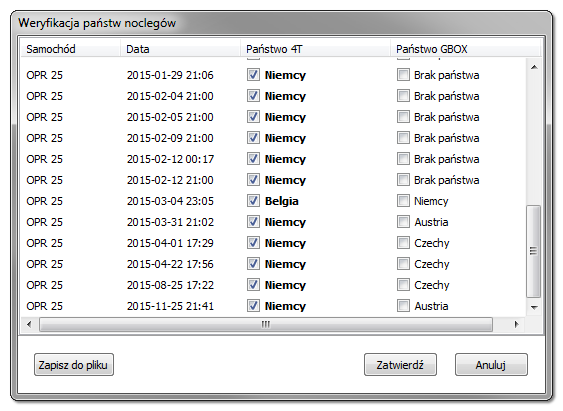
Task: Click the vertical scrollbar down arrow
Action: (x=534, y=307)
